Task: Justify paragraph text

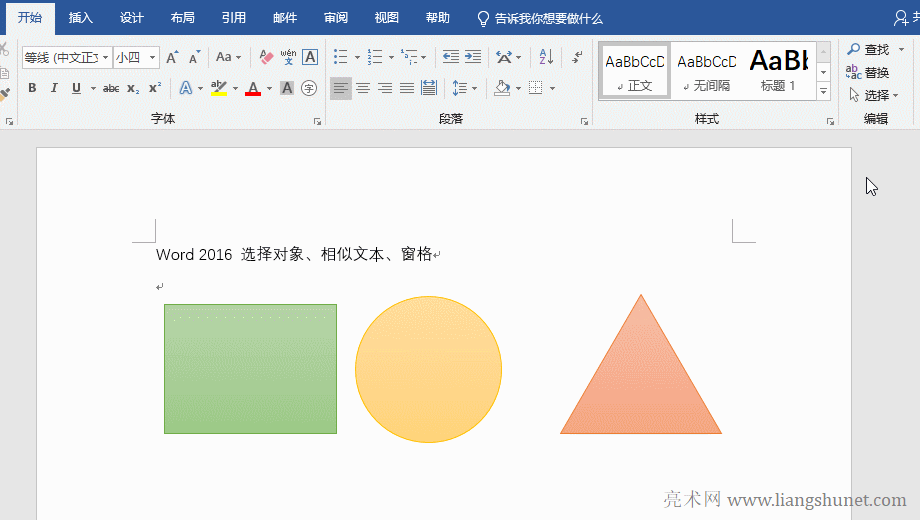Action: [x=407, y=88]
